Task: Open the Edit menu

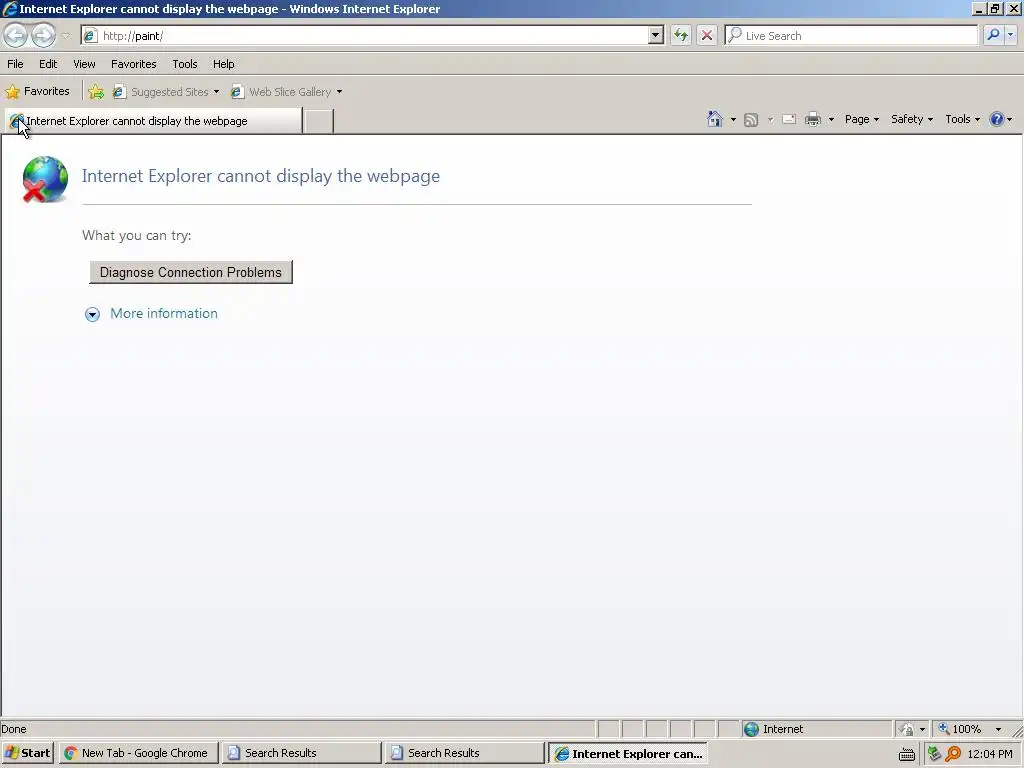Action: [48, 64]
